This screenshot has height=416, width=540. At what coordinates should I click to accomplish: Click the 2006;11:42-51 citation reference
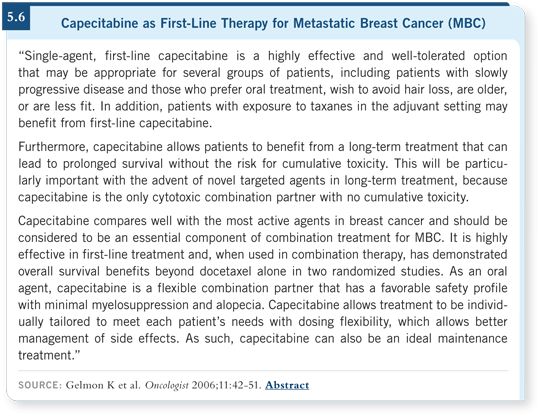tap(226, 385)
